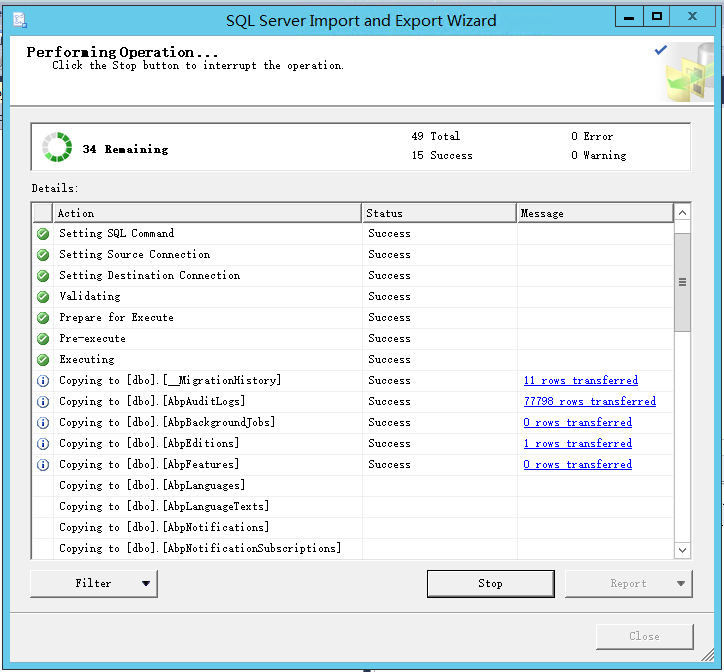Click the details list scrollbar thumb
The width and height of the screenshot is (724, 672).
[682, 282]
